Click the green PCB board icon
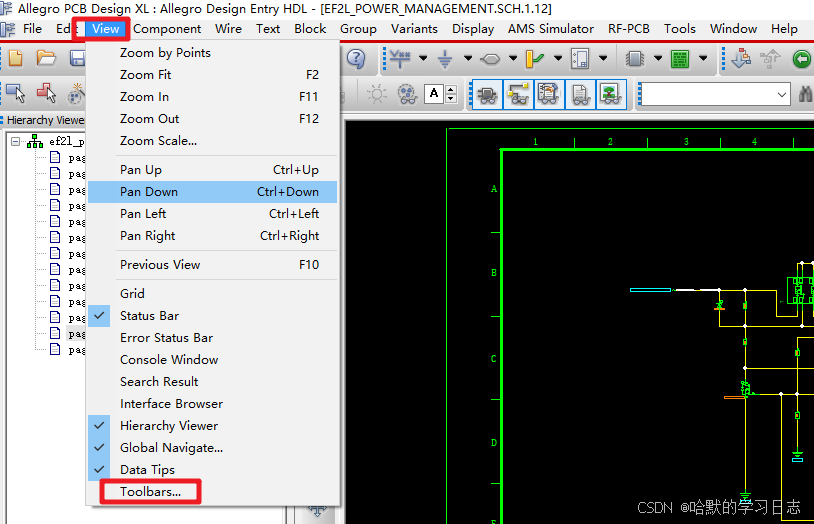Viewport: 814px width, 524px height. [x=680, y=59]
